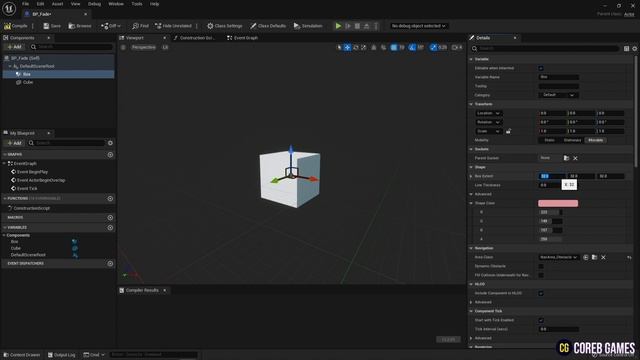Add a new function with plus icon
Viewport: 640px width, 360px height.
coord(110,198)
